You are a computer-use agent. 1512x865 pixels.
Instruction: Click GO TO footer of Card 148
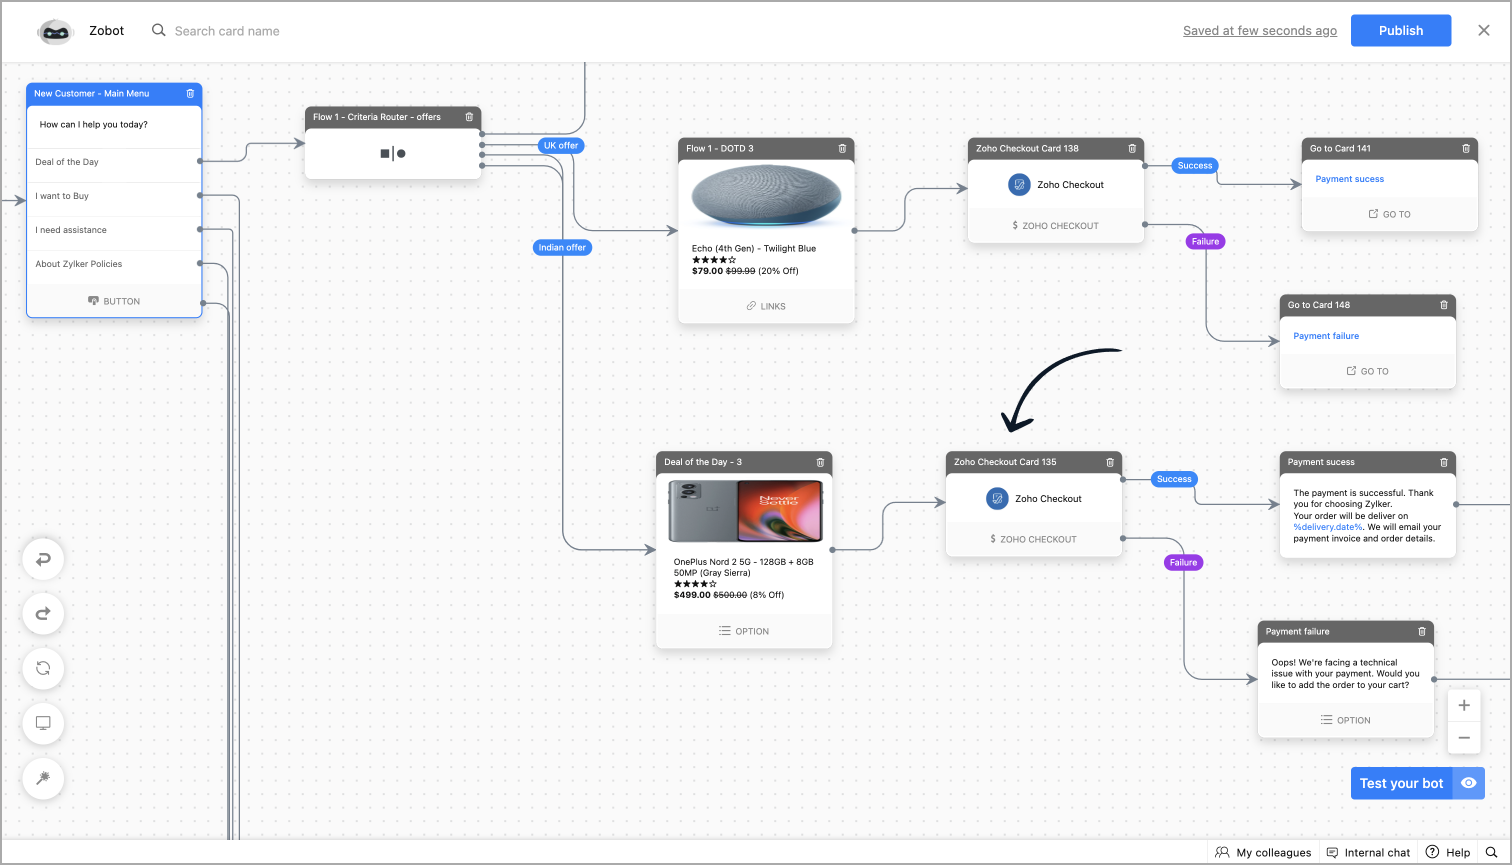pyautogui.click(x=1367, y=371)
